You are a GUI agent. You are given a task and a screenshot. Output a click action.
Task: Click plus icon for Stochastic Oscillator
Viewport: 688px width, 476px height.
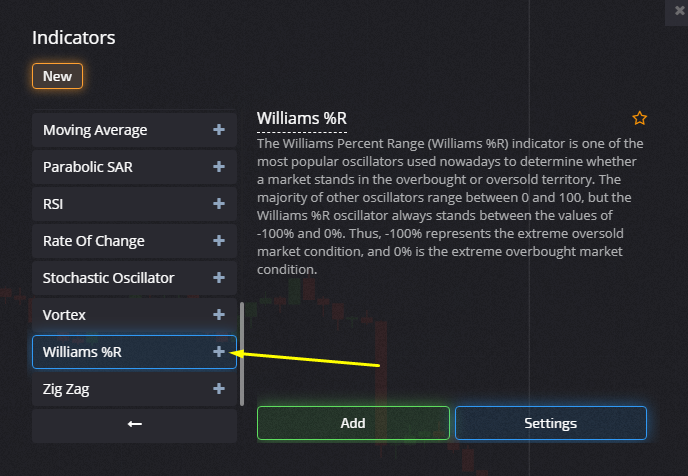(x=219, y=278)
